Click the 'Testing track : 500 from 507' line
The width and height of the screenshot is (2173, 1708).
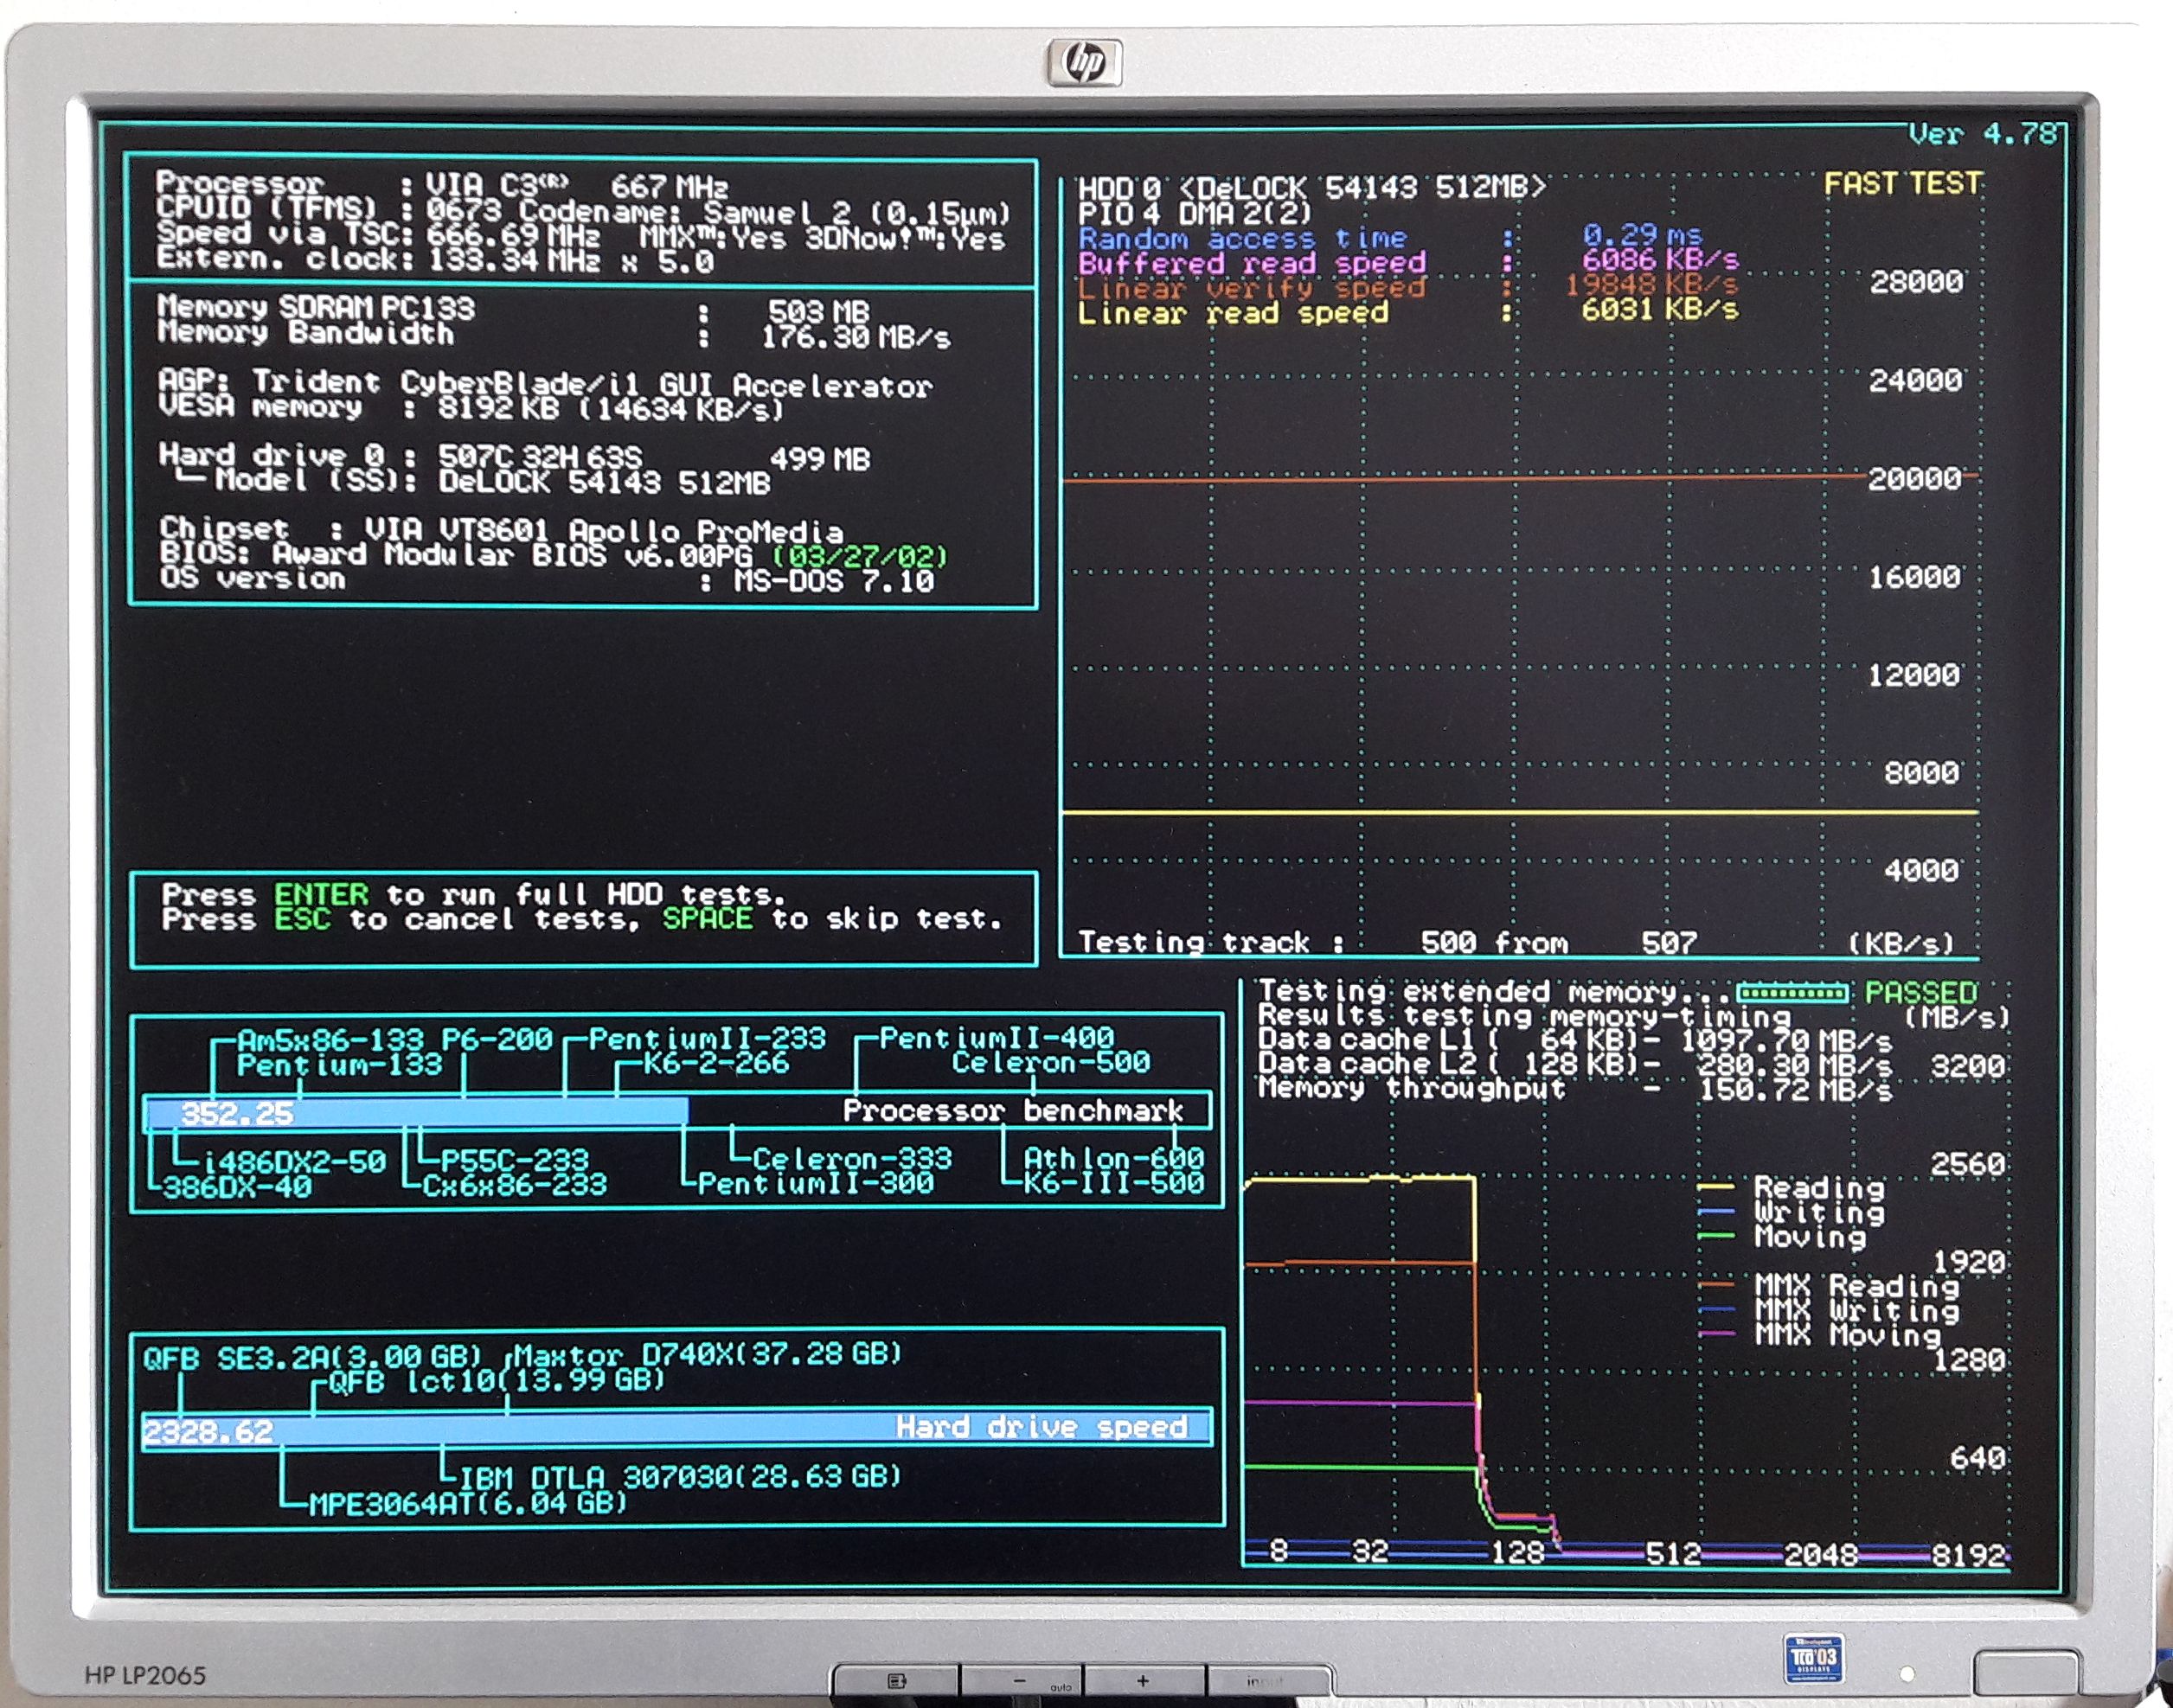tap(1388, 942)
